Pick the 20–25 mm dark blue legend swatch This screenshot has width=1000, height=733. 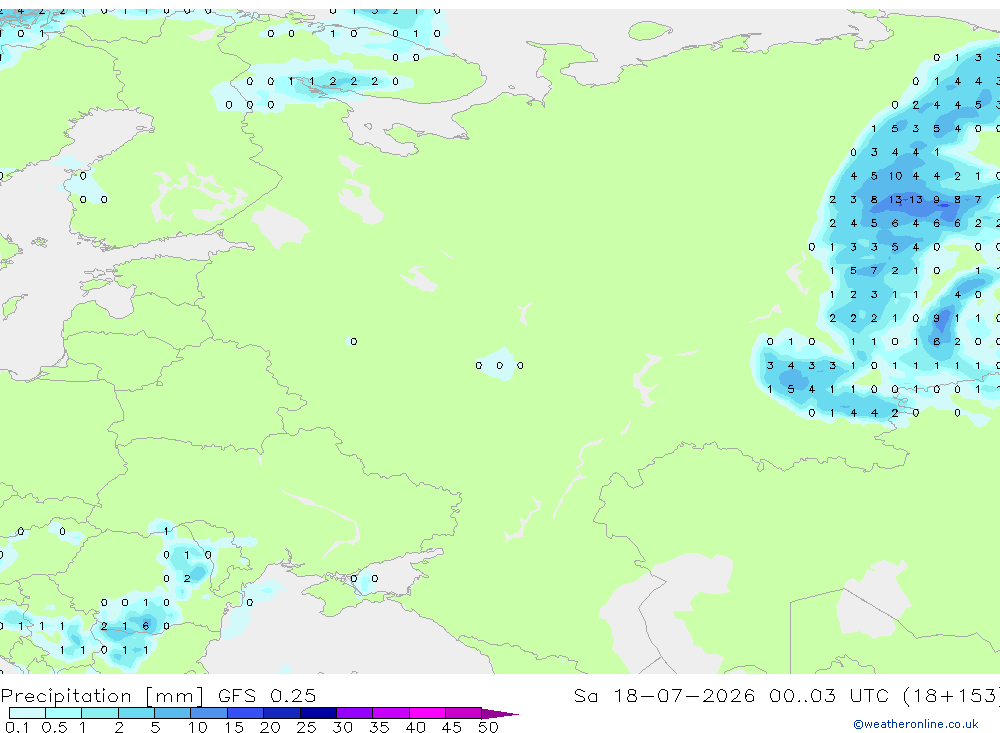[x=282, y=713]
